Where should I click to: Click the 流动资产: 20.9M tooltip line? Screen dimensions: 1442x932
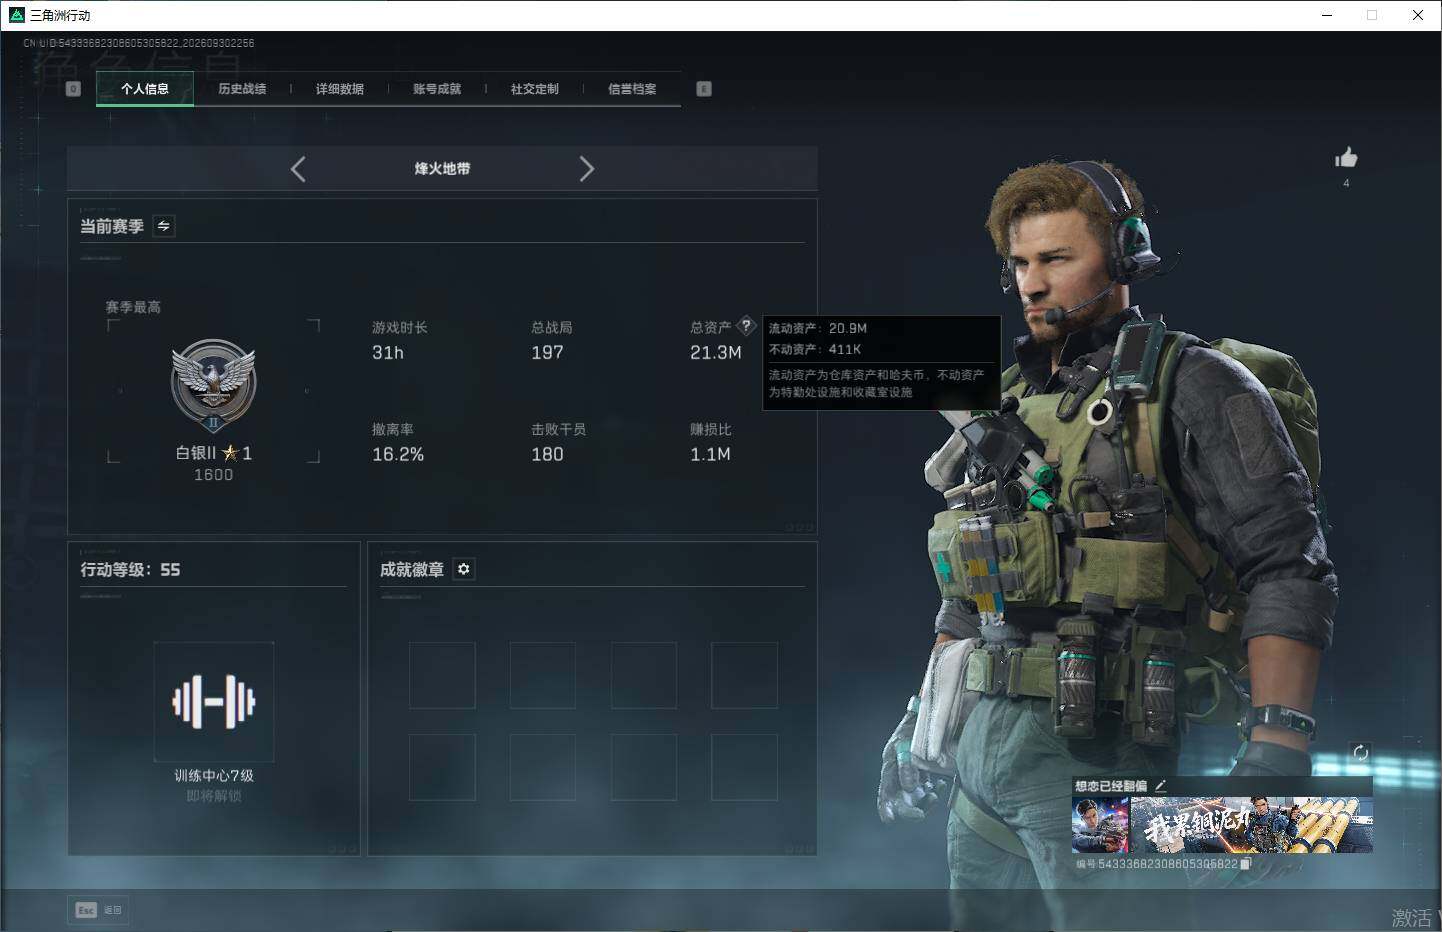coord(818,328)
